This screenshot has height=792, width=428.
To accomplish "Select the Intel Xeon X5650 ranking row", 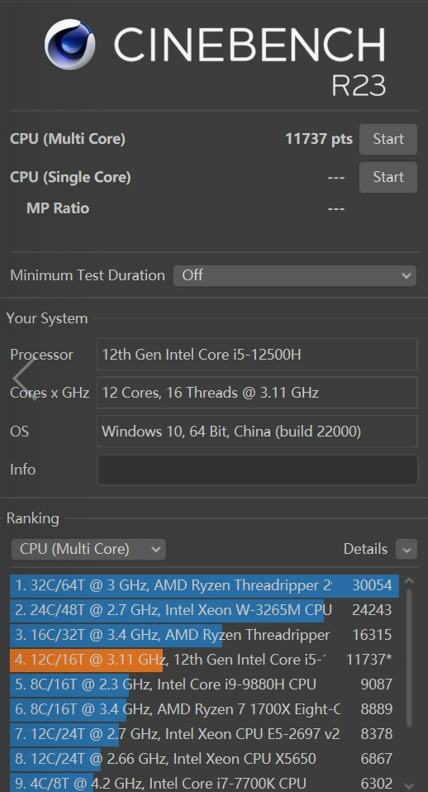I will [x=204, y=759].
